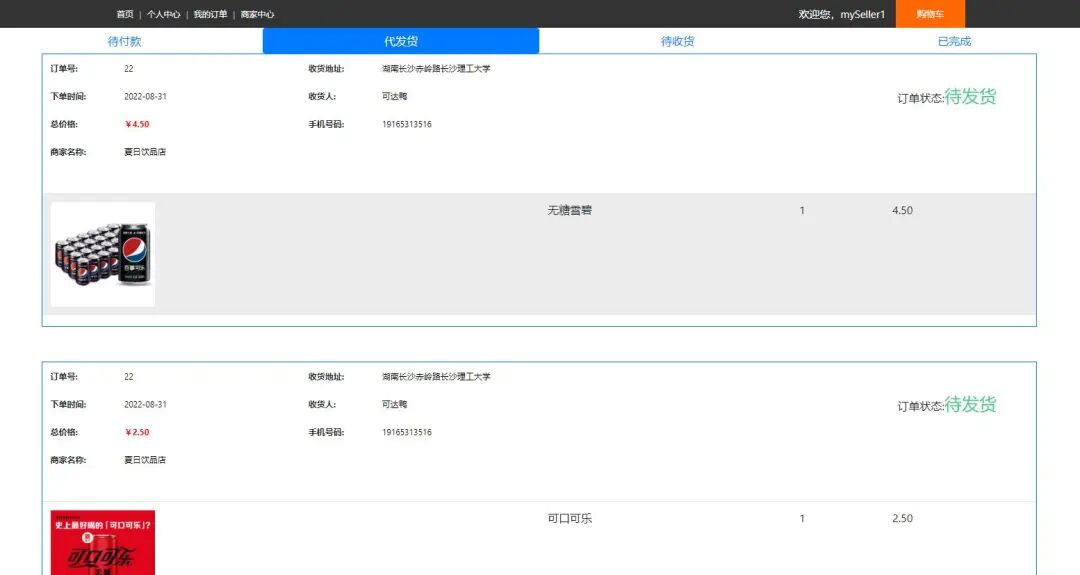The width and height of the screenshot is (1080, 575).
Task: Click the ¥4.50 order's order number 22
Action: coord(129,68)
